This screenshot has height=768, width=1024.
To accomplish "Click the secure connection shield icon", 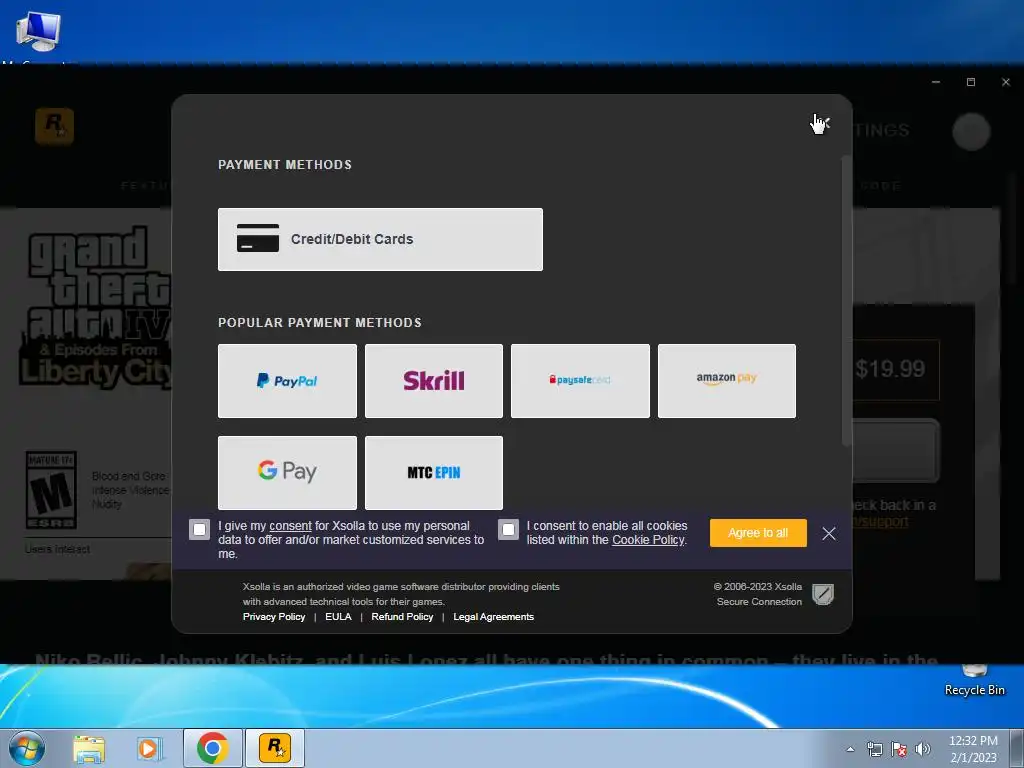I will tap(823, 594).
